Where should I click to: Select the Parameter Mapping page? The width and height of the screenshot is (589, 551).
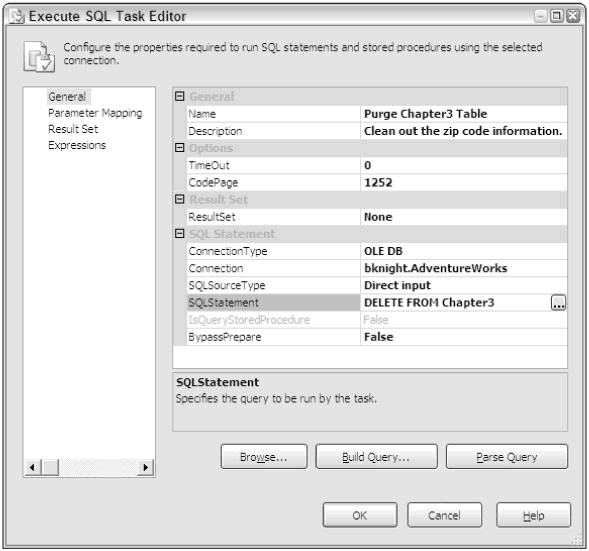click(x=95, y=113)
